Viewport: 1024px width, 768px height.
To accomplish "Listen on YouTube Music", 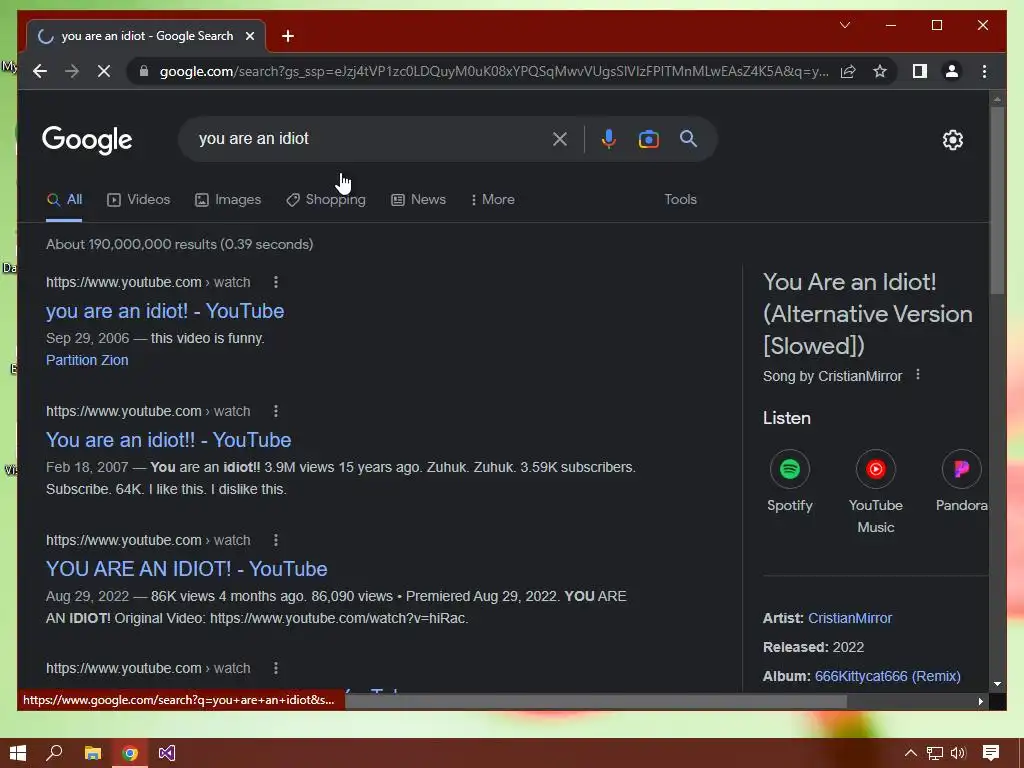I will pos(876,492).
